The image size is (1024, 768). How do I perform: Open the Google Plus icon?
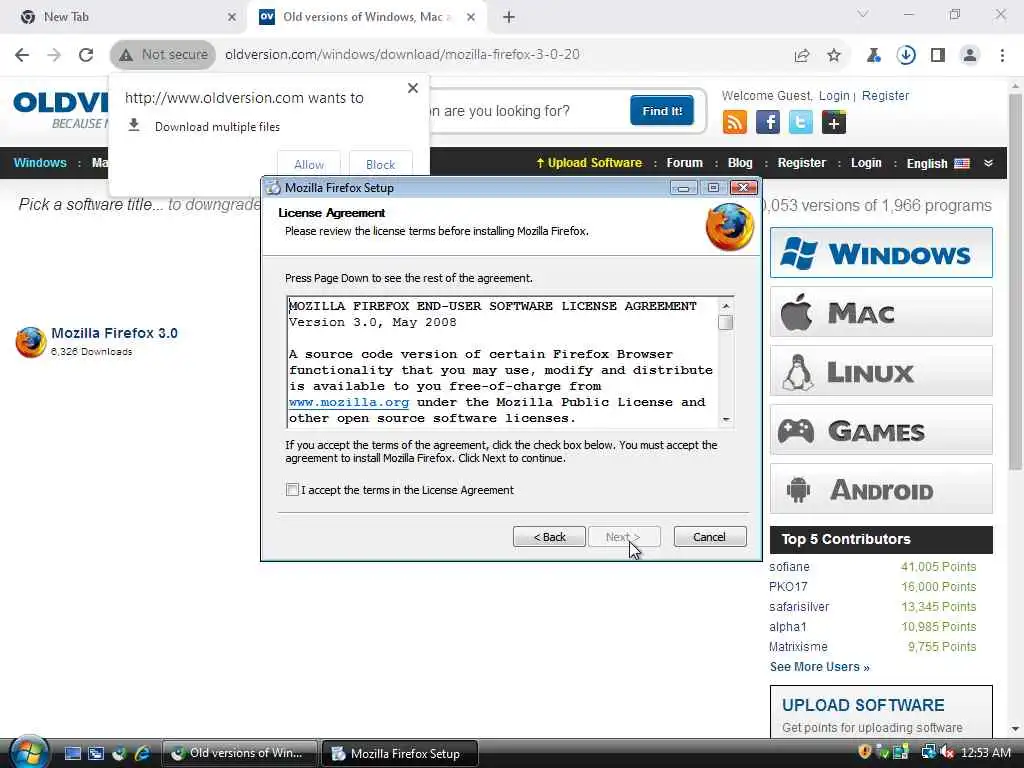(834, 122)
